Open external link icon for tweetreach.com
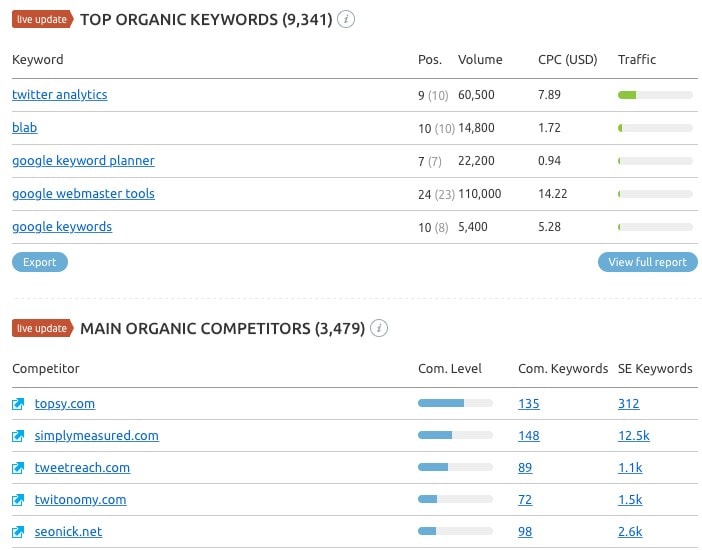This screenshot has height=550, width=702. click(18, 468)
